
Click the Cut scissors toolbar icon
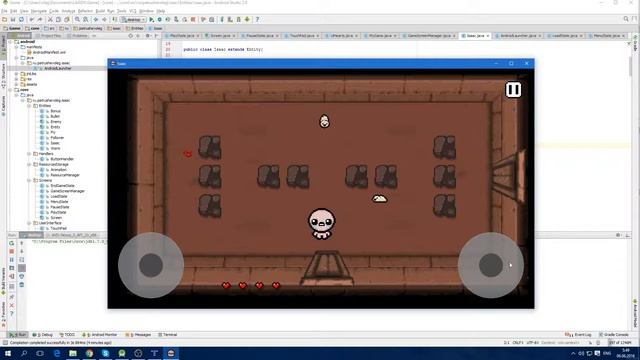click(50, 19)
